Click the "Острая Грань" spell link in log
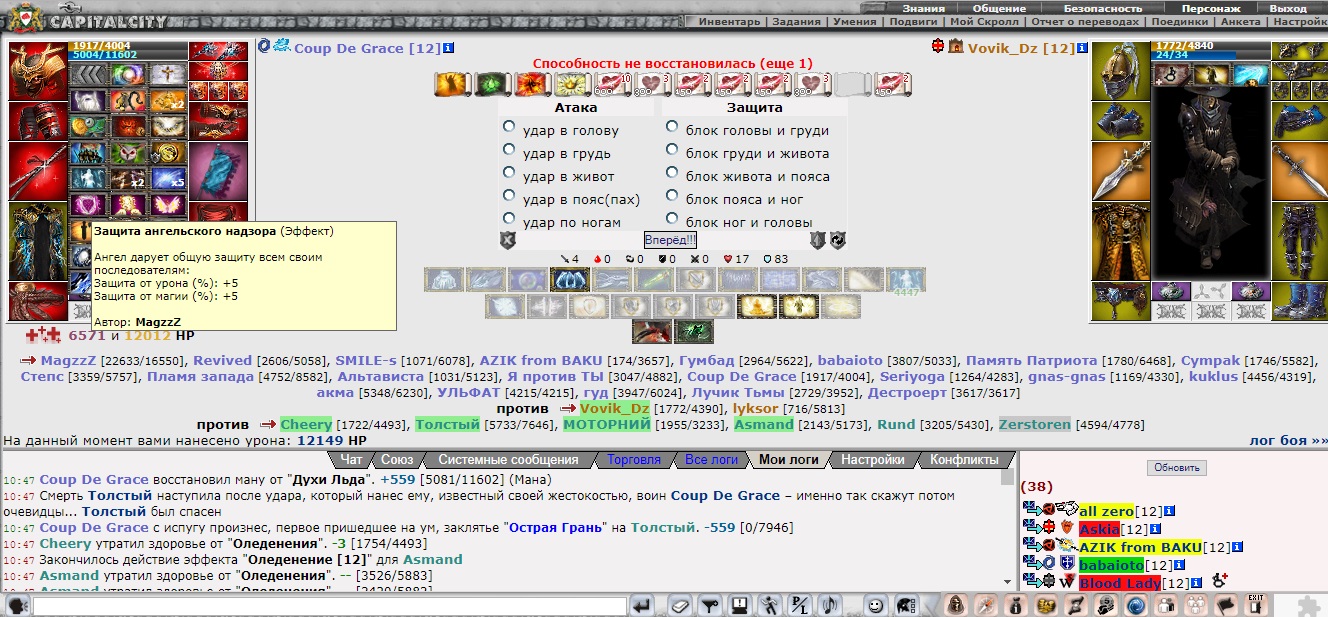1328x617 pixels. [x=557, y=527]
